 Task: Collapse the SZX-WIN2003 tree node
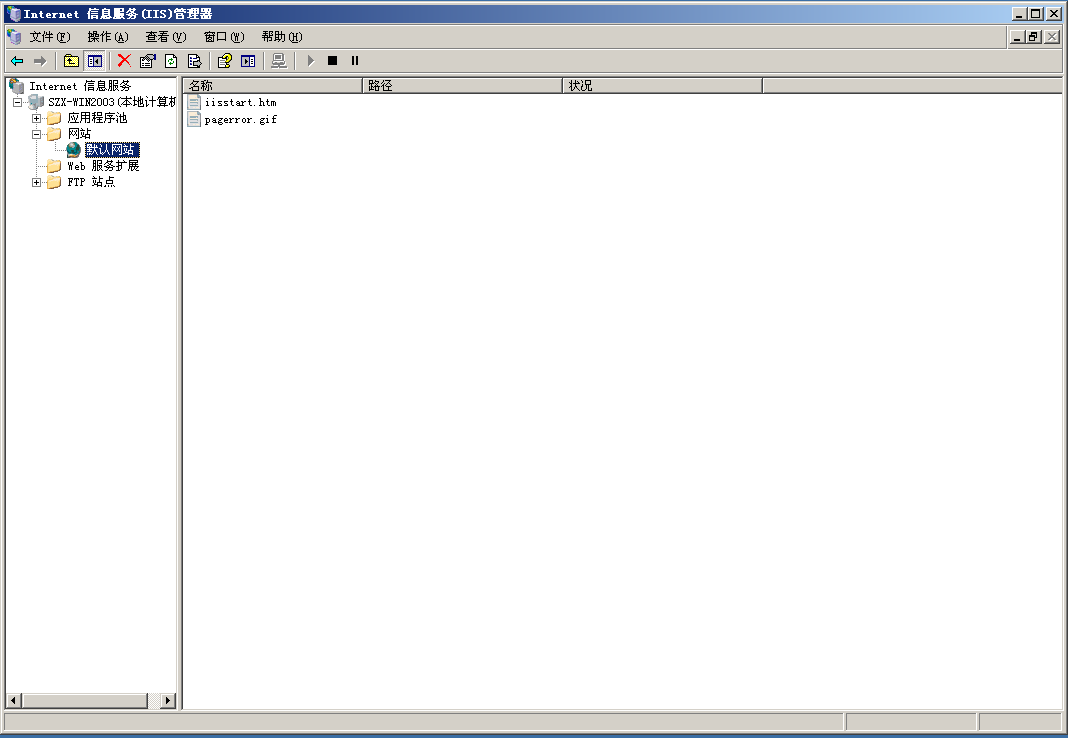tap(18, 102)
